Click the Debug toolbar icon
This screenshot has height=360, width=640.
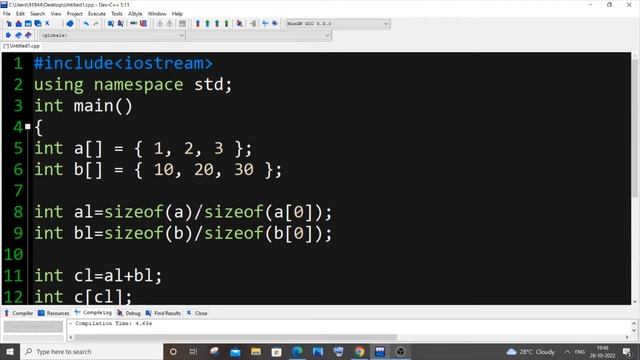(240, 24)
